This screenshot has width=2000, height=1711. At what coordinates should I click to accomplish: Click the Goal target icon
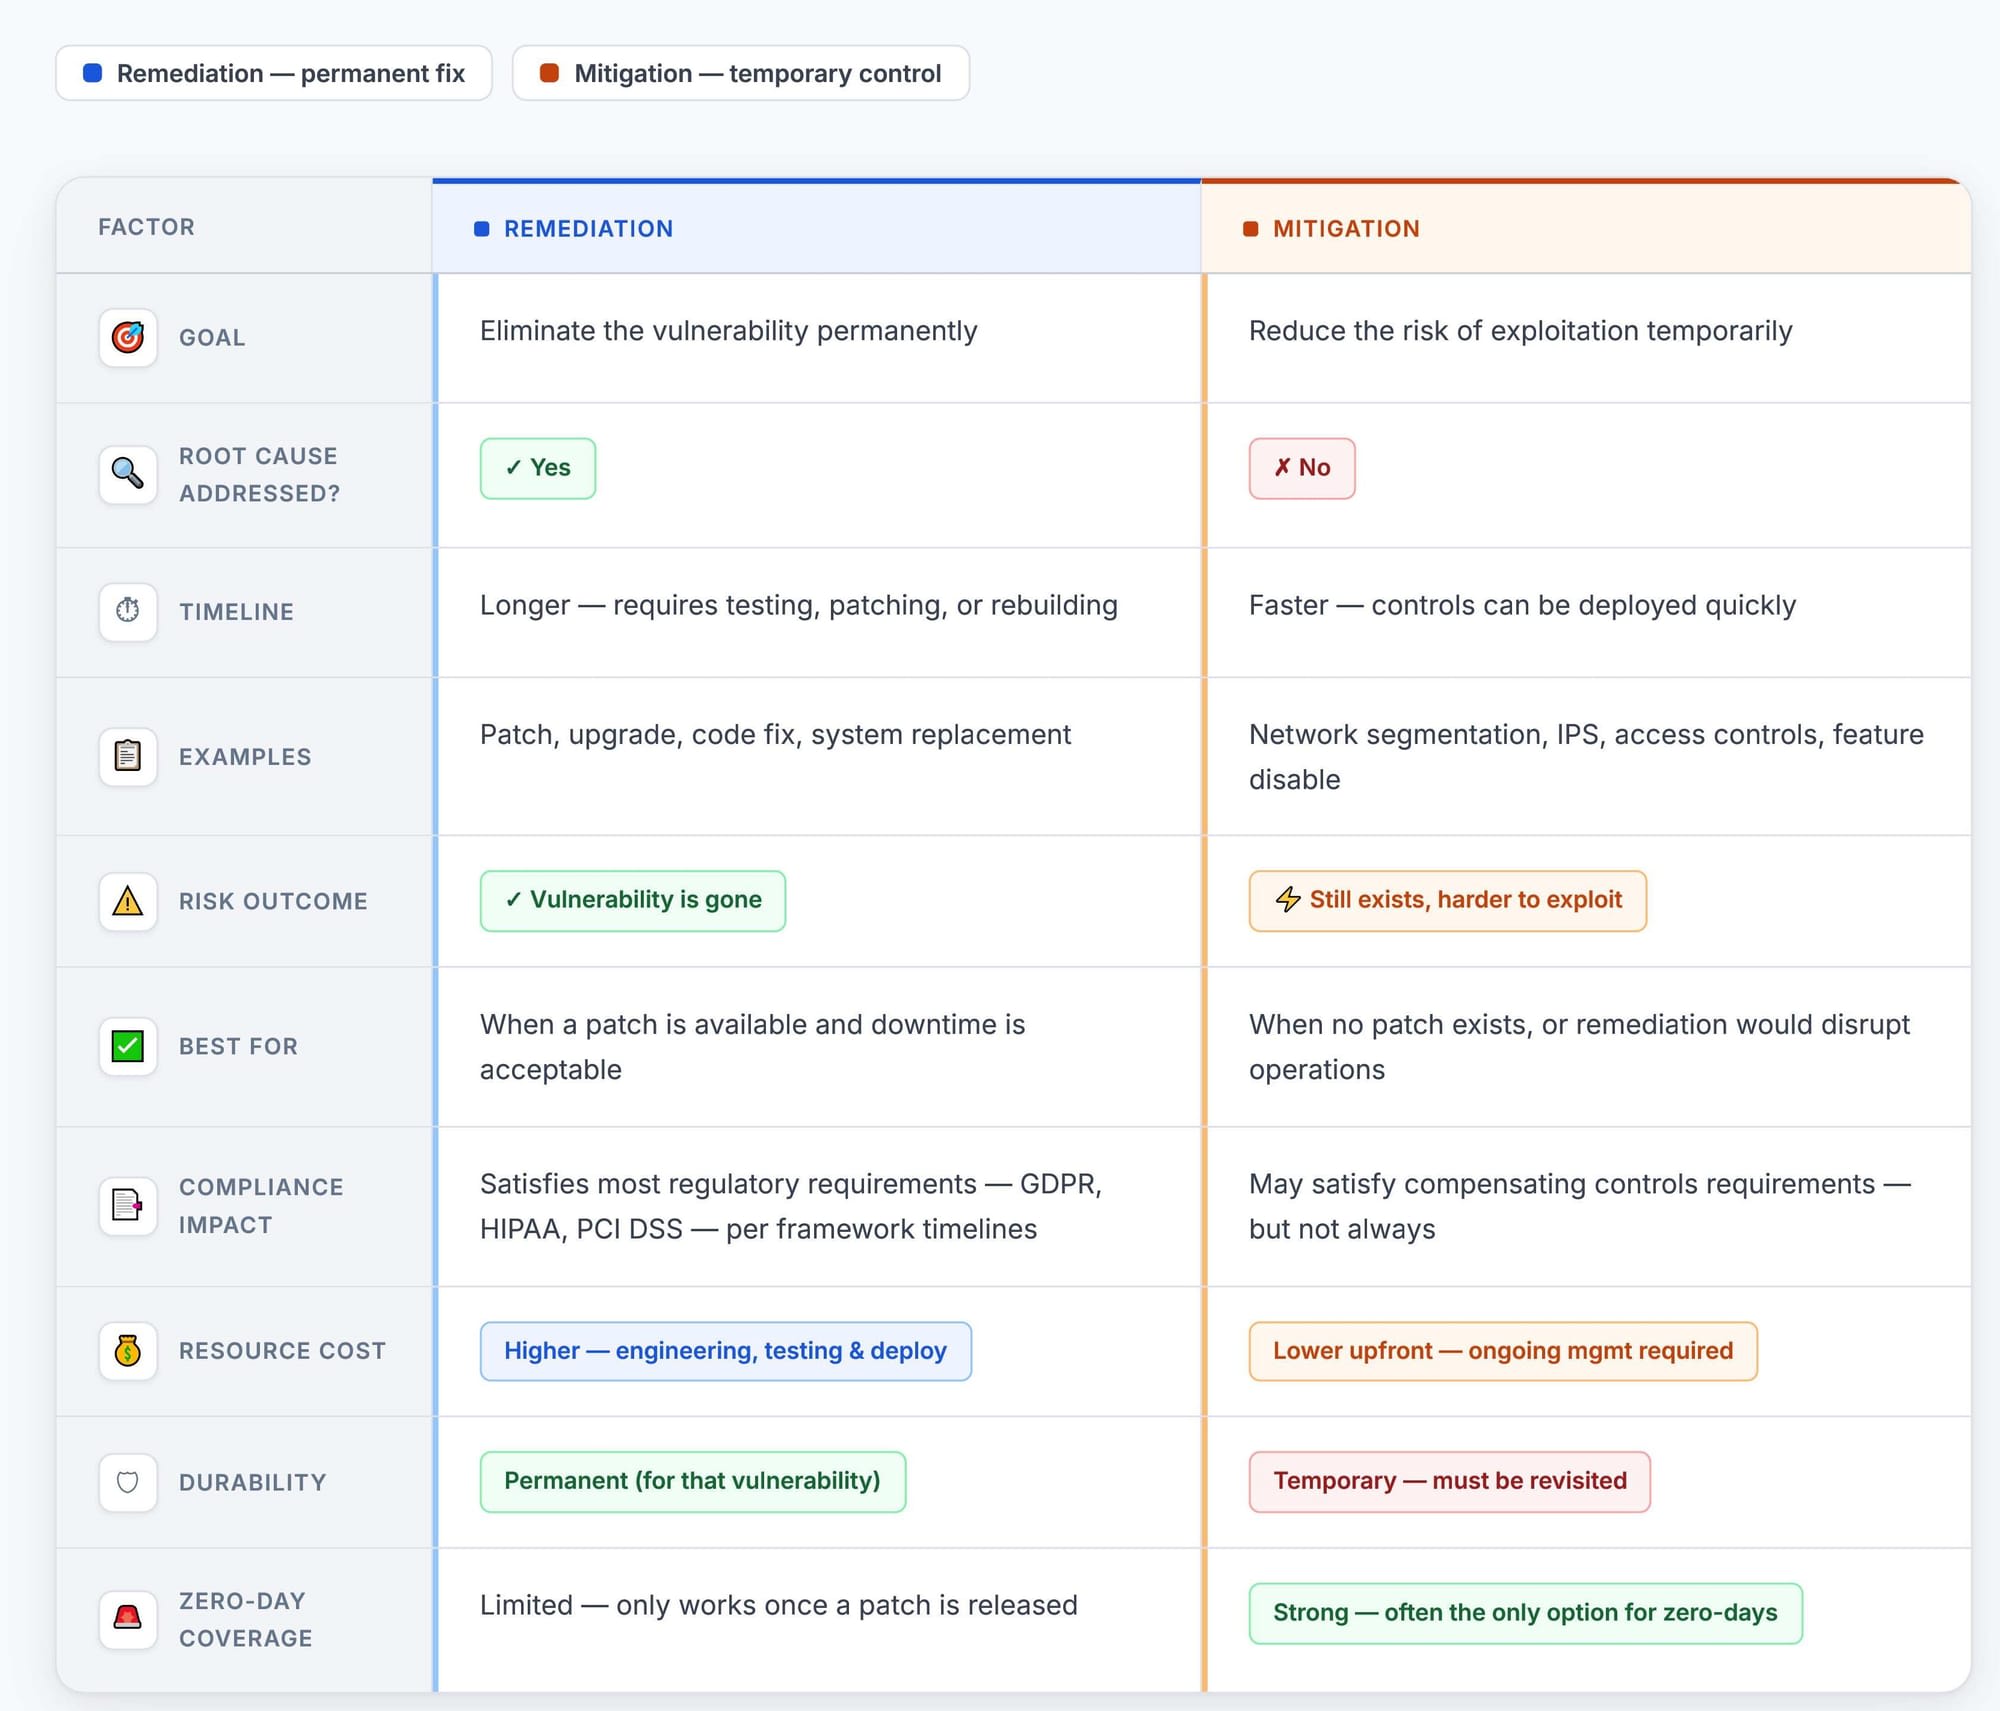[x=128, y=338]
